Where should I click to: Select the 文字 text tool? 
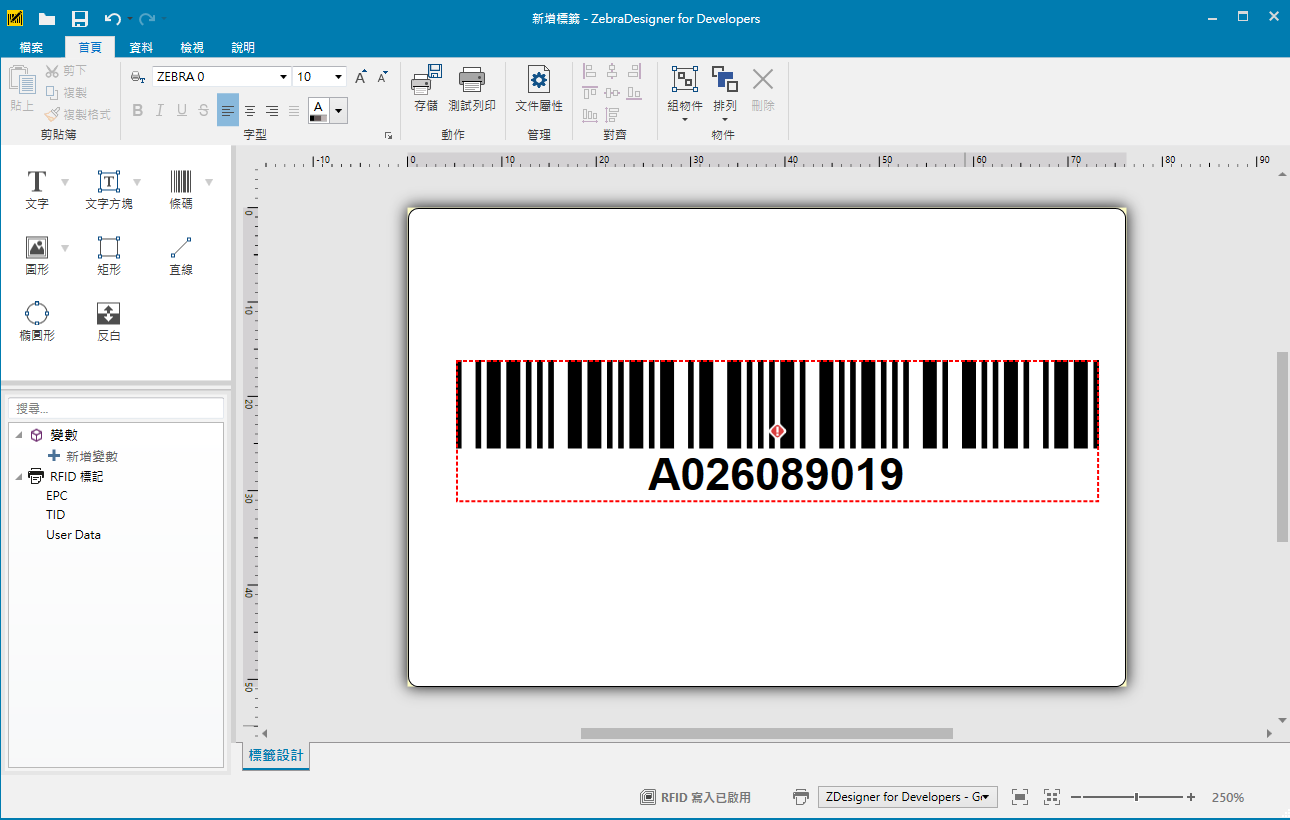pos(37,189)
